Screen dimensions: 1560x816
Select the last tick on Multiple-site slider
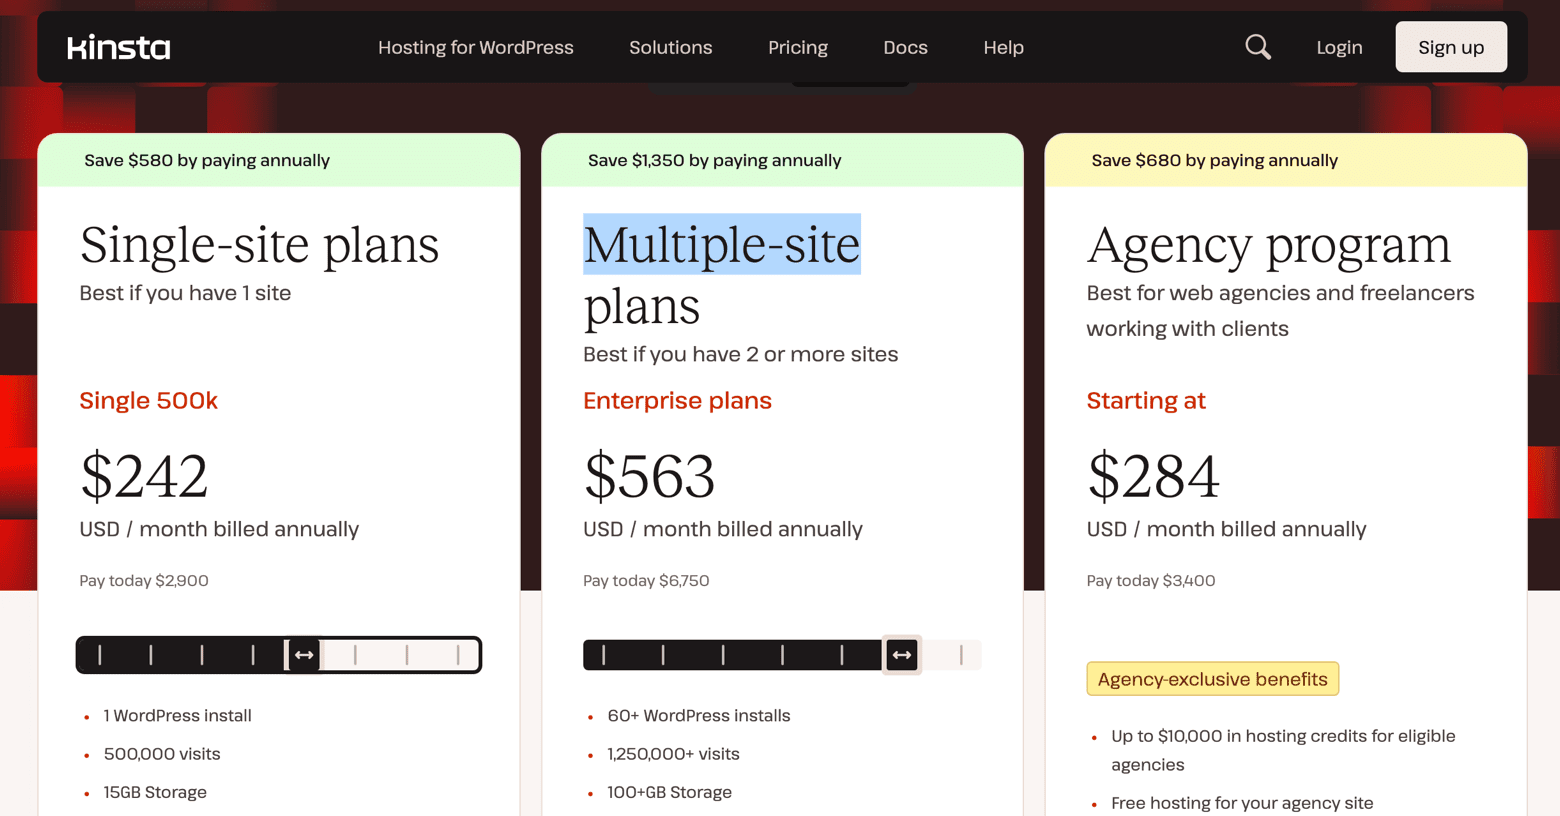(961, 655)
